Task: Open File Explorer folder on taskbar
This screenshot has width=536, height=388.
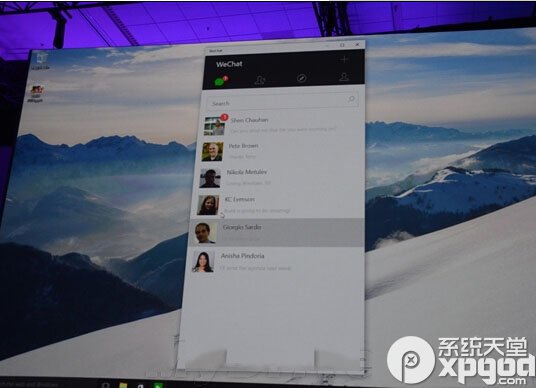Action: 123,385
